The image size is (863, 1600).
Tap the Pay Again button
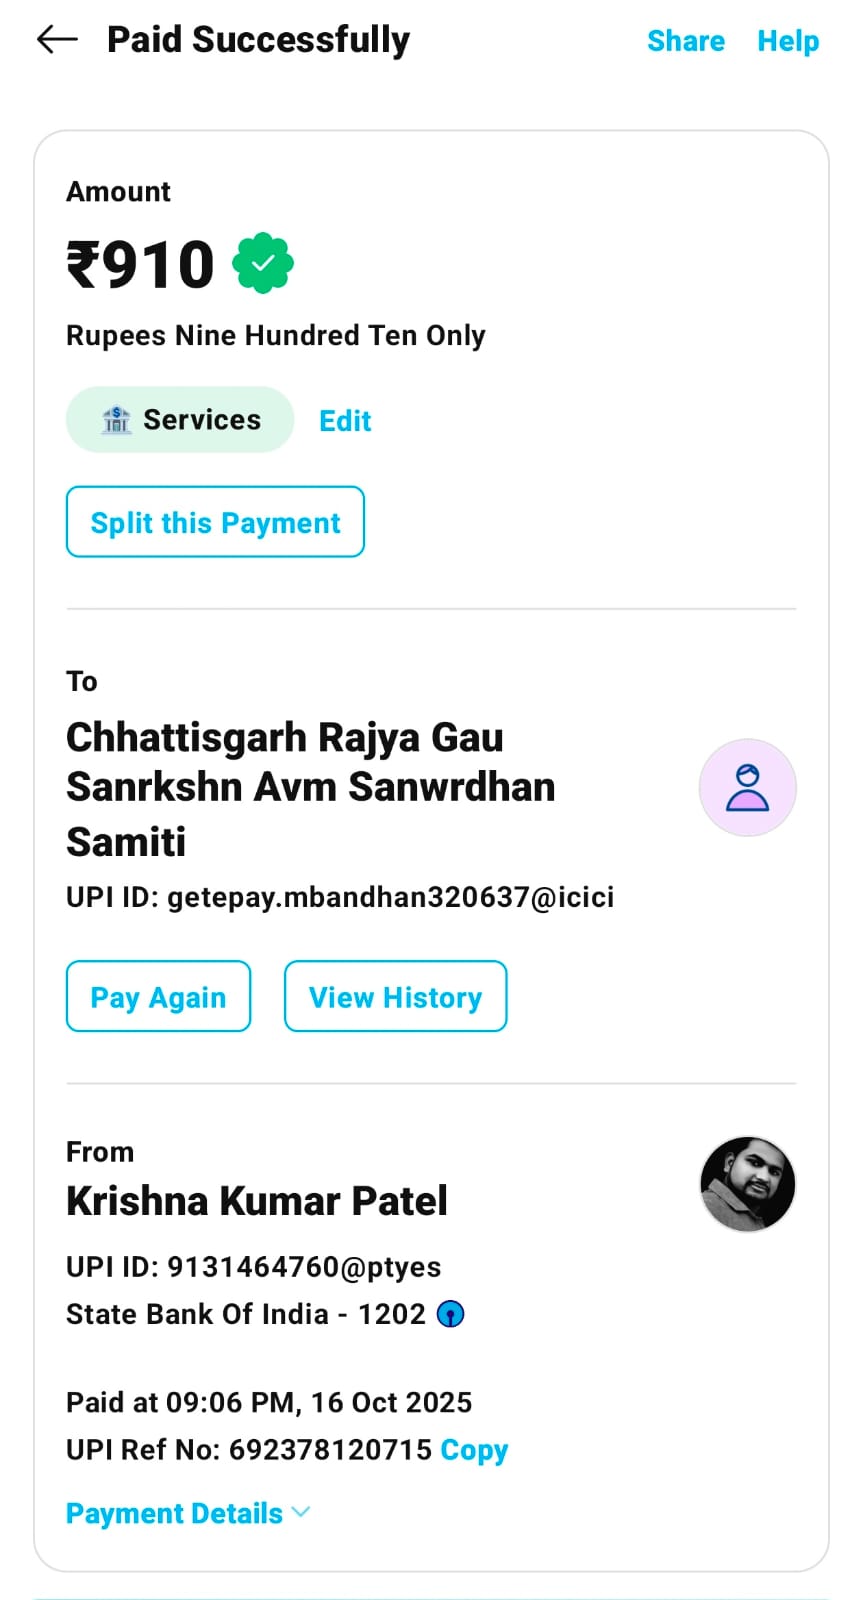[158, 997]
